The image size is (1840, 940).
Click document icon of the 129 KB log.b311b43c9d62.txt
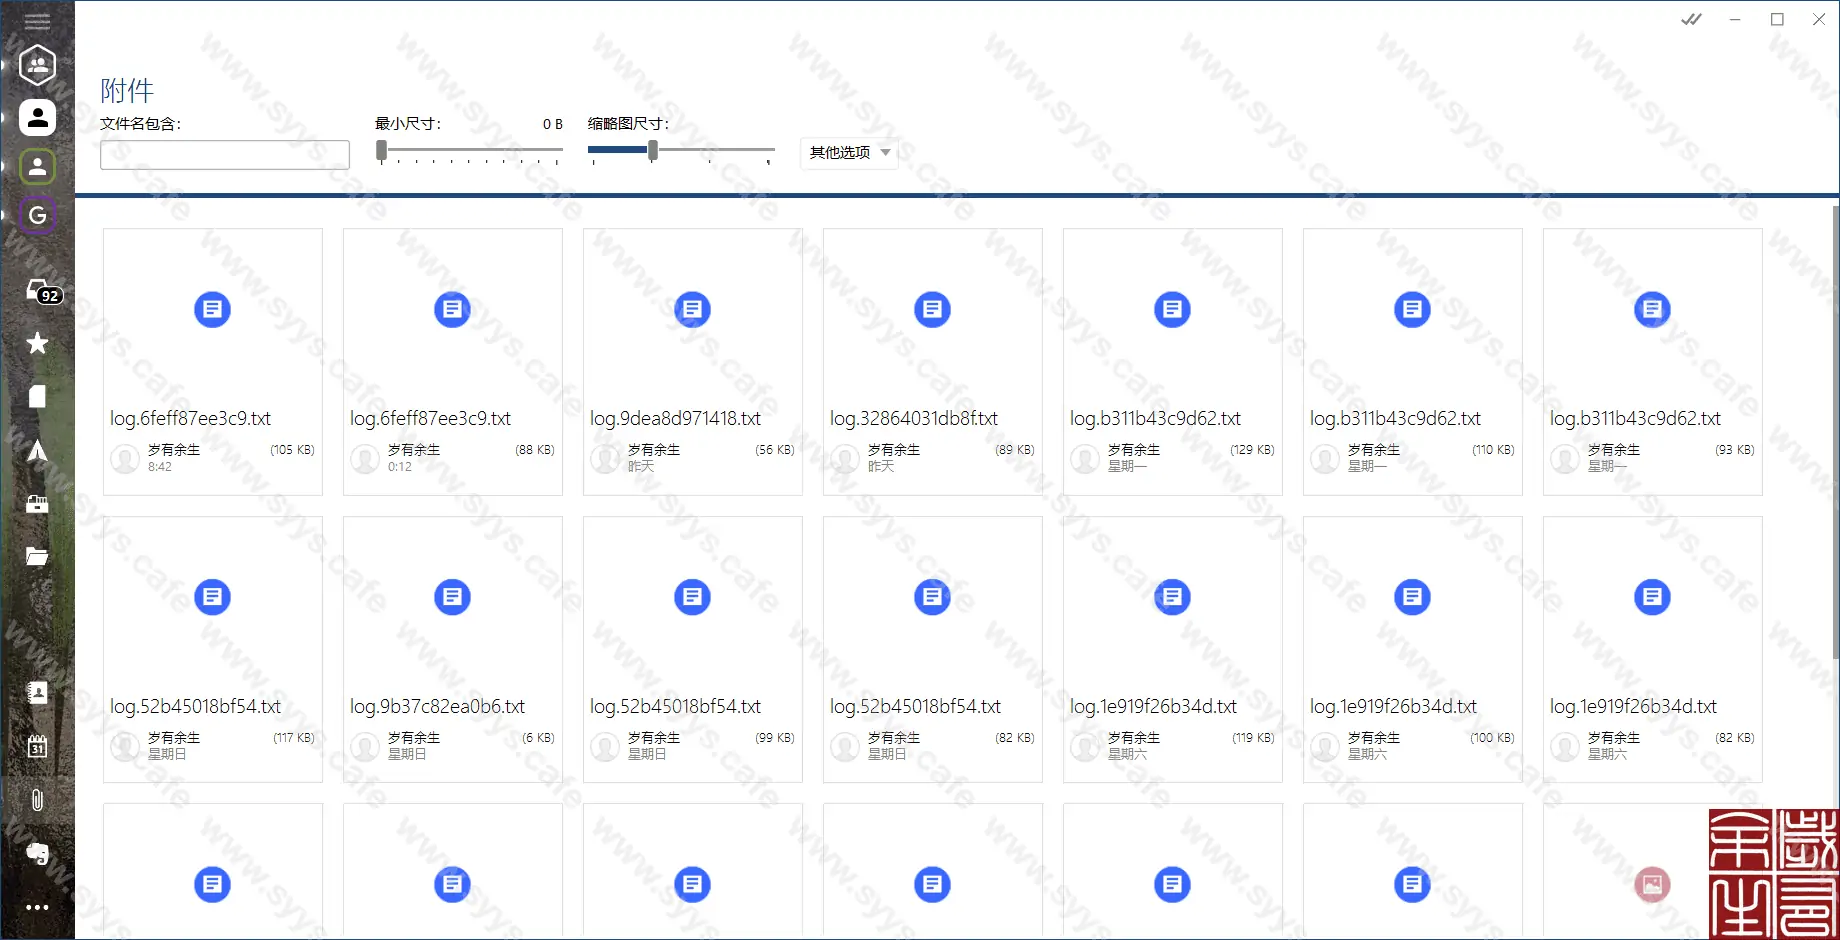pyautogui.click(x=1172, y=309)
